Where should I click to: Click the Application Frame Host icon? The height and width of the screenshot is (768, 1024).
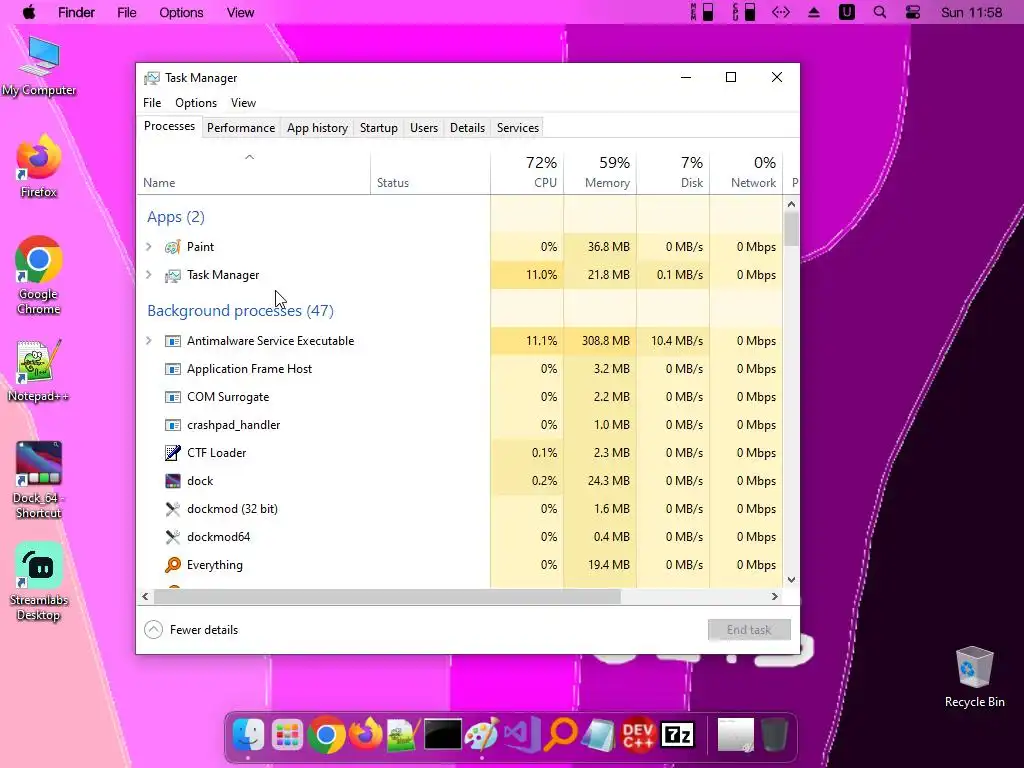tap(172, 369)
